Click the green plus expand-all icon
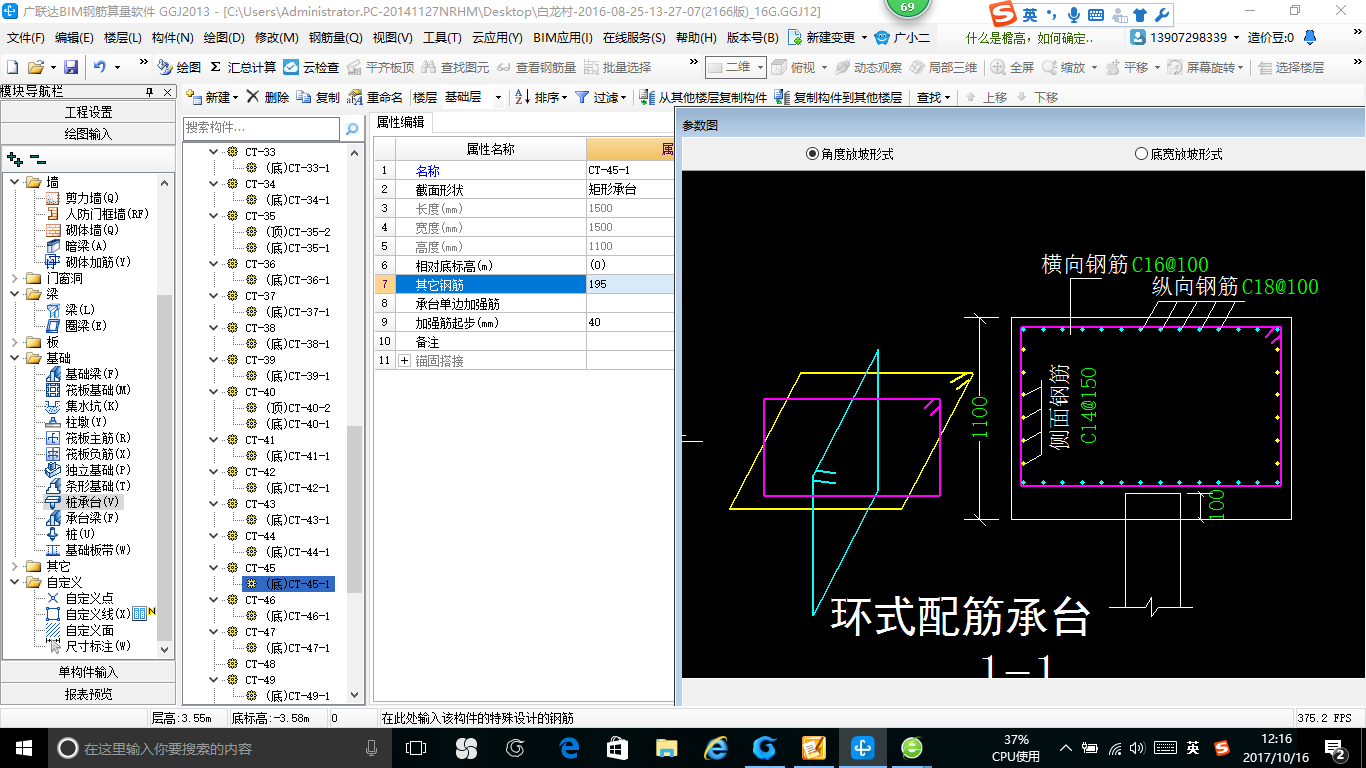 pyautogui.click(x=14, y=159)
